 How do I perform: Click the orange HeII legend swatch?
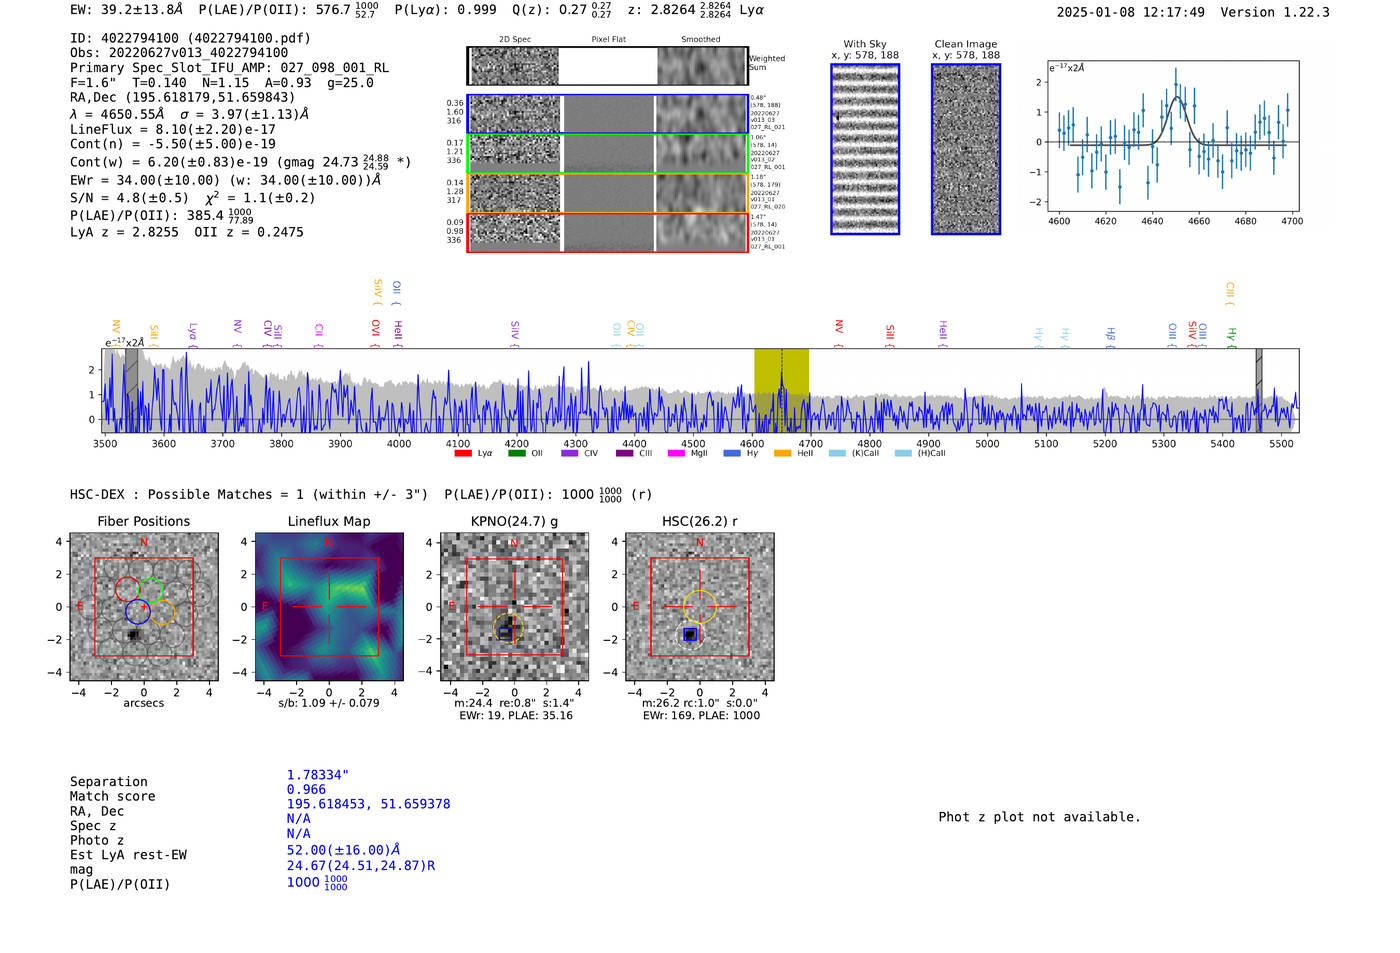tap(782, 453)
